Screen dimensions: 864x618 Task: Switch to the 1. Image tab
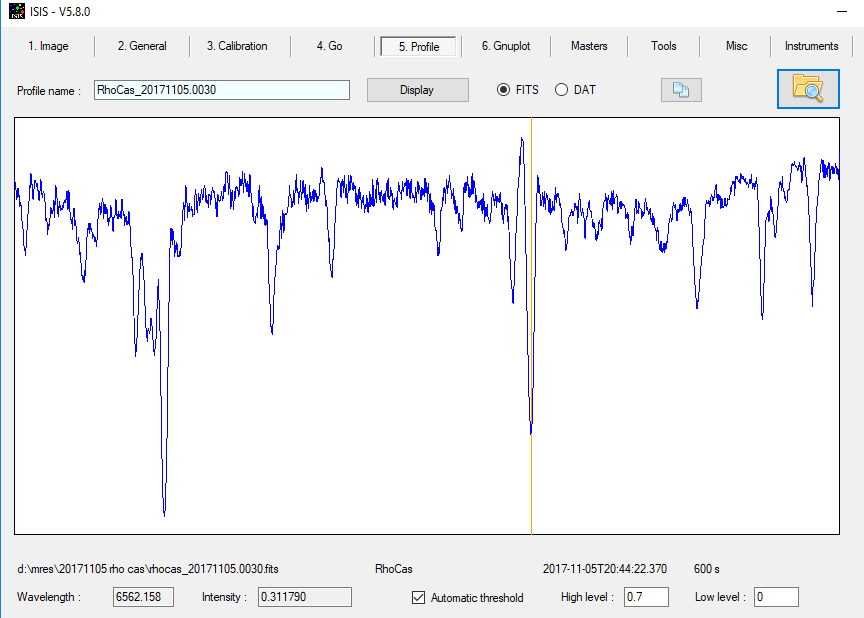pyautogui.click(x=48, y=46)
